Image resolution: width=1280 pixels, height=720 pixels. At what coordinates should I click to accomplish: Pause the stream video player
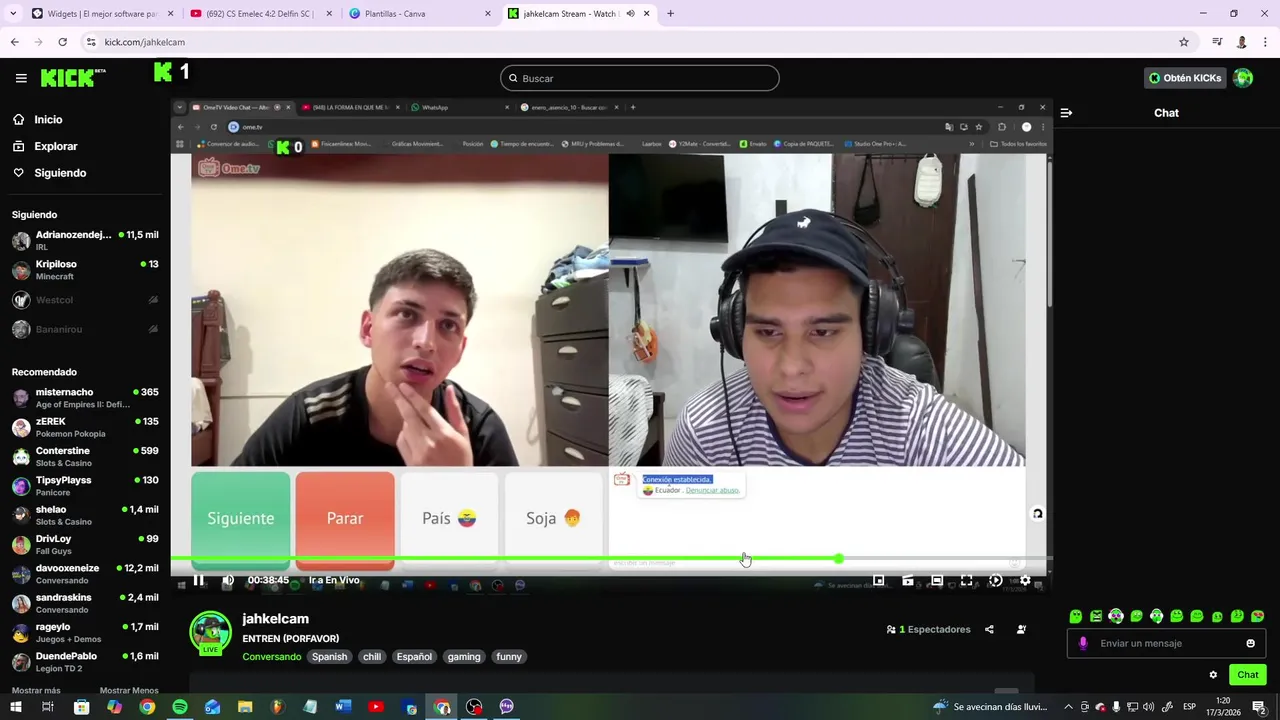click(198, 580)
